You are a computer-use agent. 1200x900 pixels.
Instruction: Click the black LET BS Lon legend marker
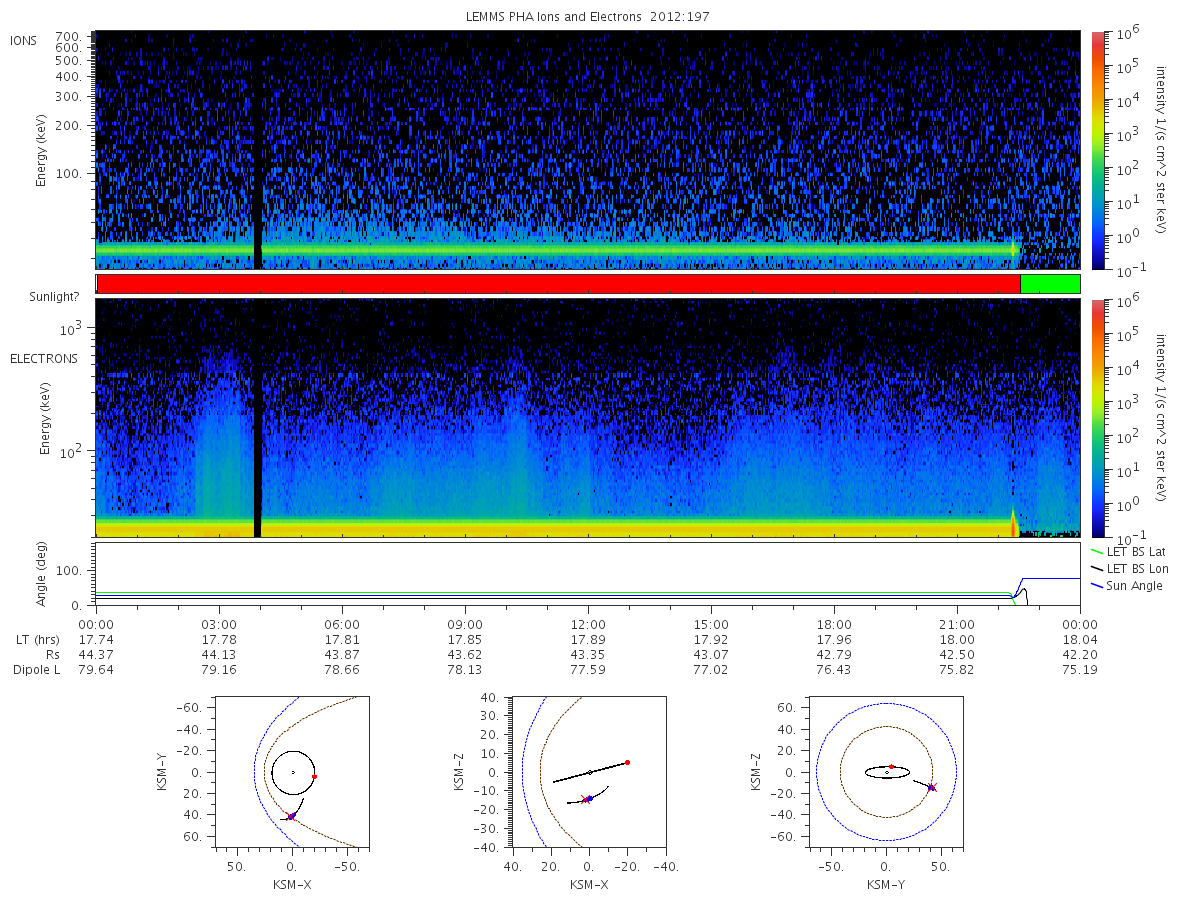[x=1097, y=568]
